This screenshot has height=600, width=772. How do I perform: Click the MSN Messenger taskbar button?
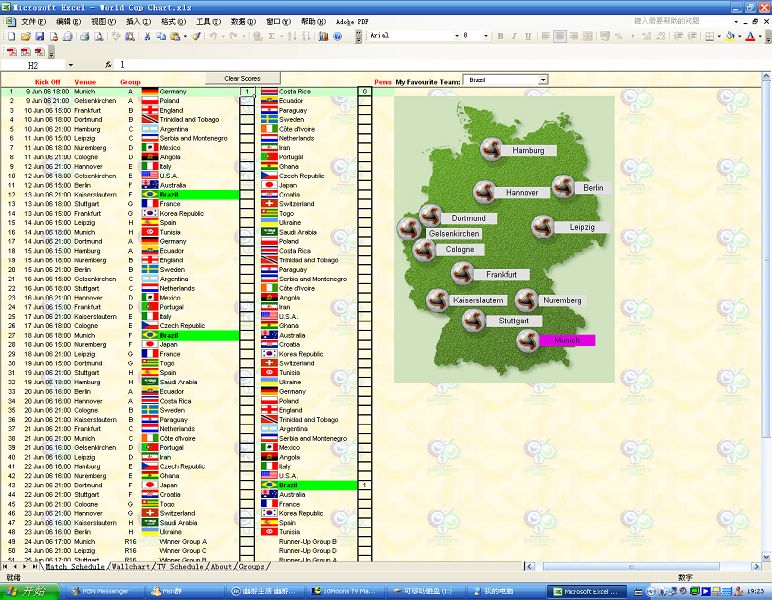pos(104,591)
